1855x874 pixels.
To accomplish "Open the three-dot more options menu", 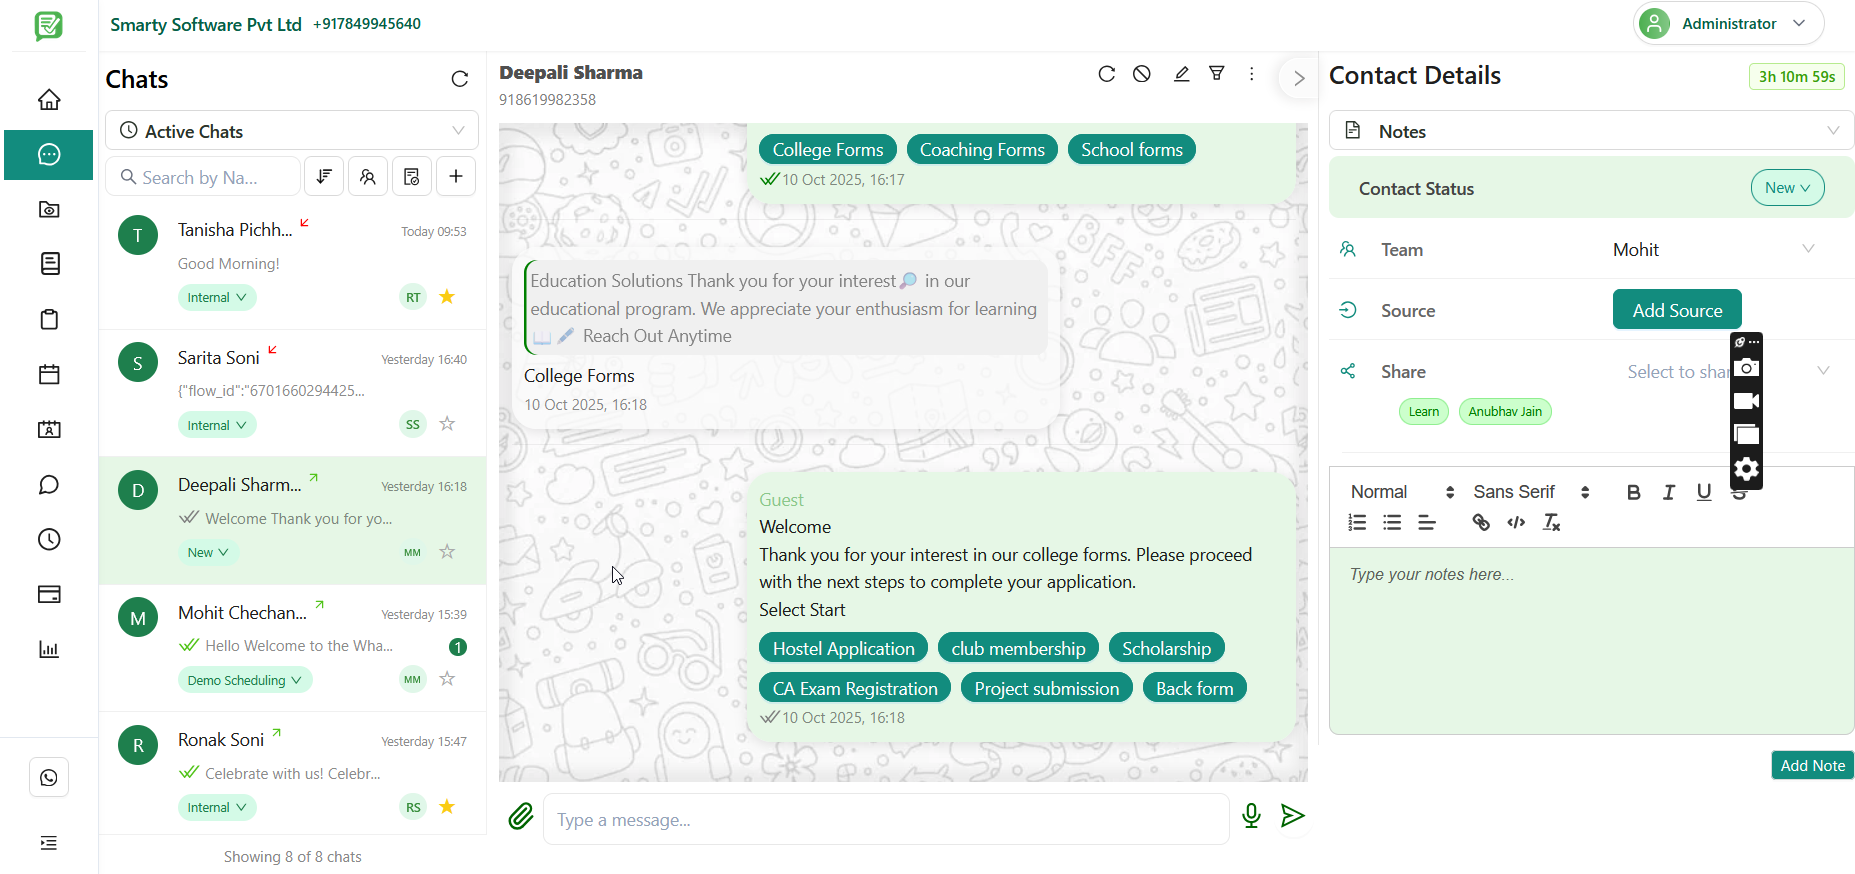I will tap(1252, 74).
